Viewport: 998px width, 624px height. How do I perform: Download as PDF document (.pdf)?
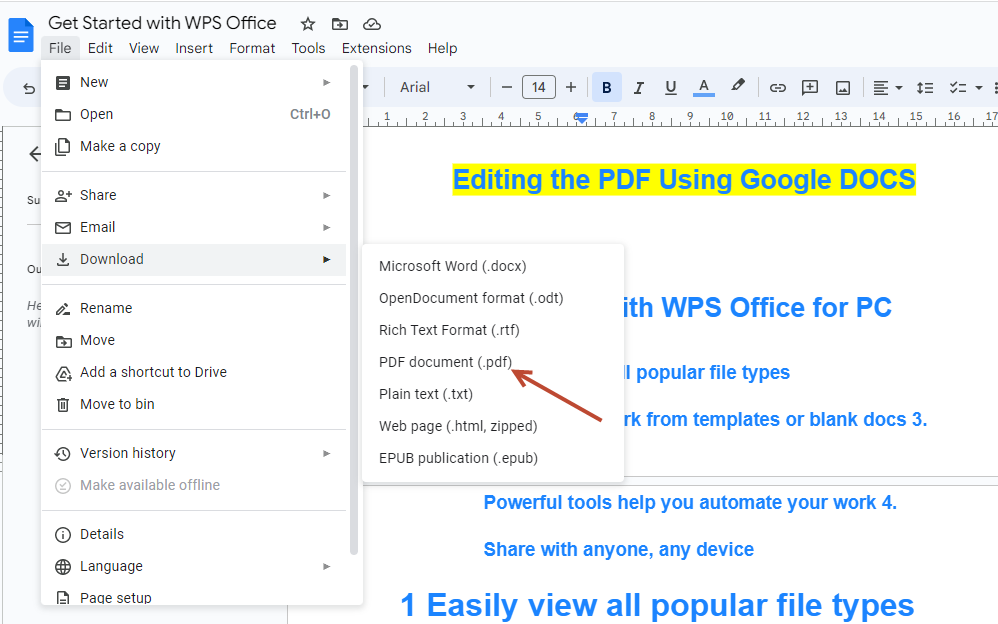pyautogui.click(x=493, y=362)
